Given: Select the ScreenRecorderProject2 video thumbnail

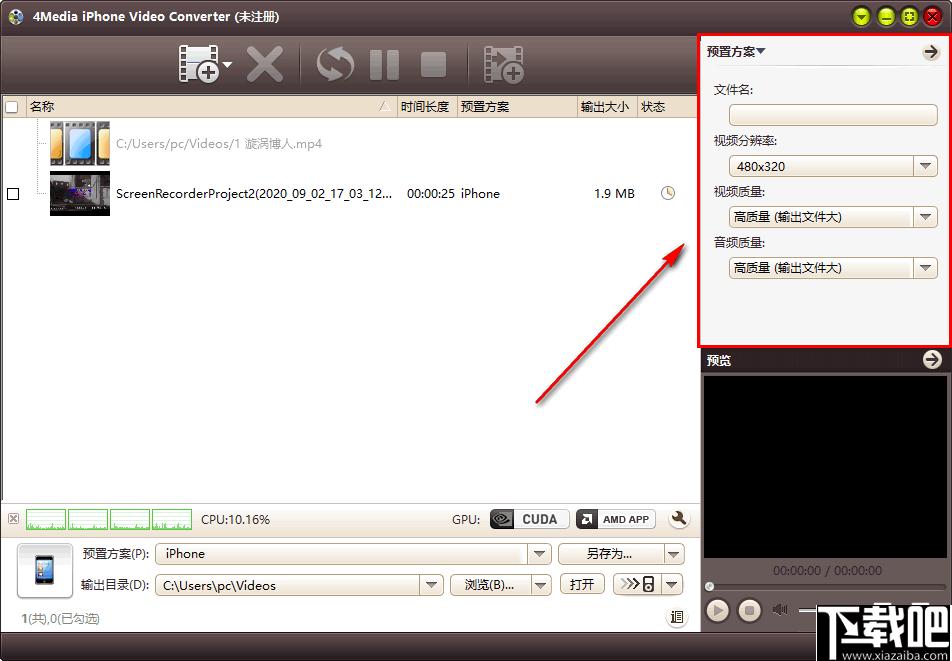Looking at the screenshot, I should (x=80, y=193).
